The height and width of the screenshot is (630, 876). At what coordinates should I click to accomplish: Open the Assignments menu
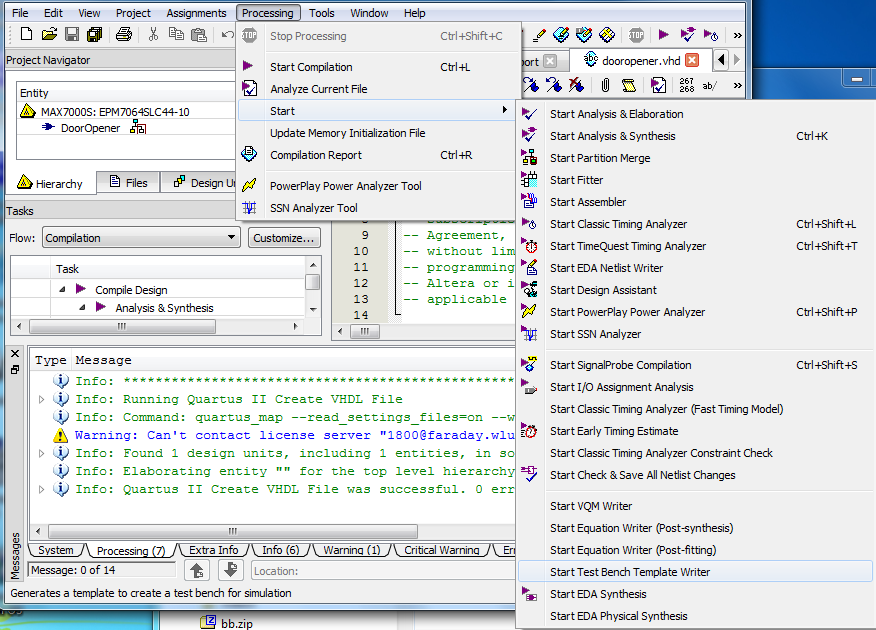196,13
